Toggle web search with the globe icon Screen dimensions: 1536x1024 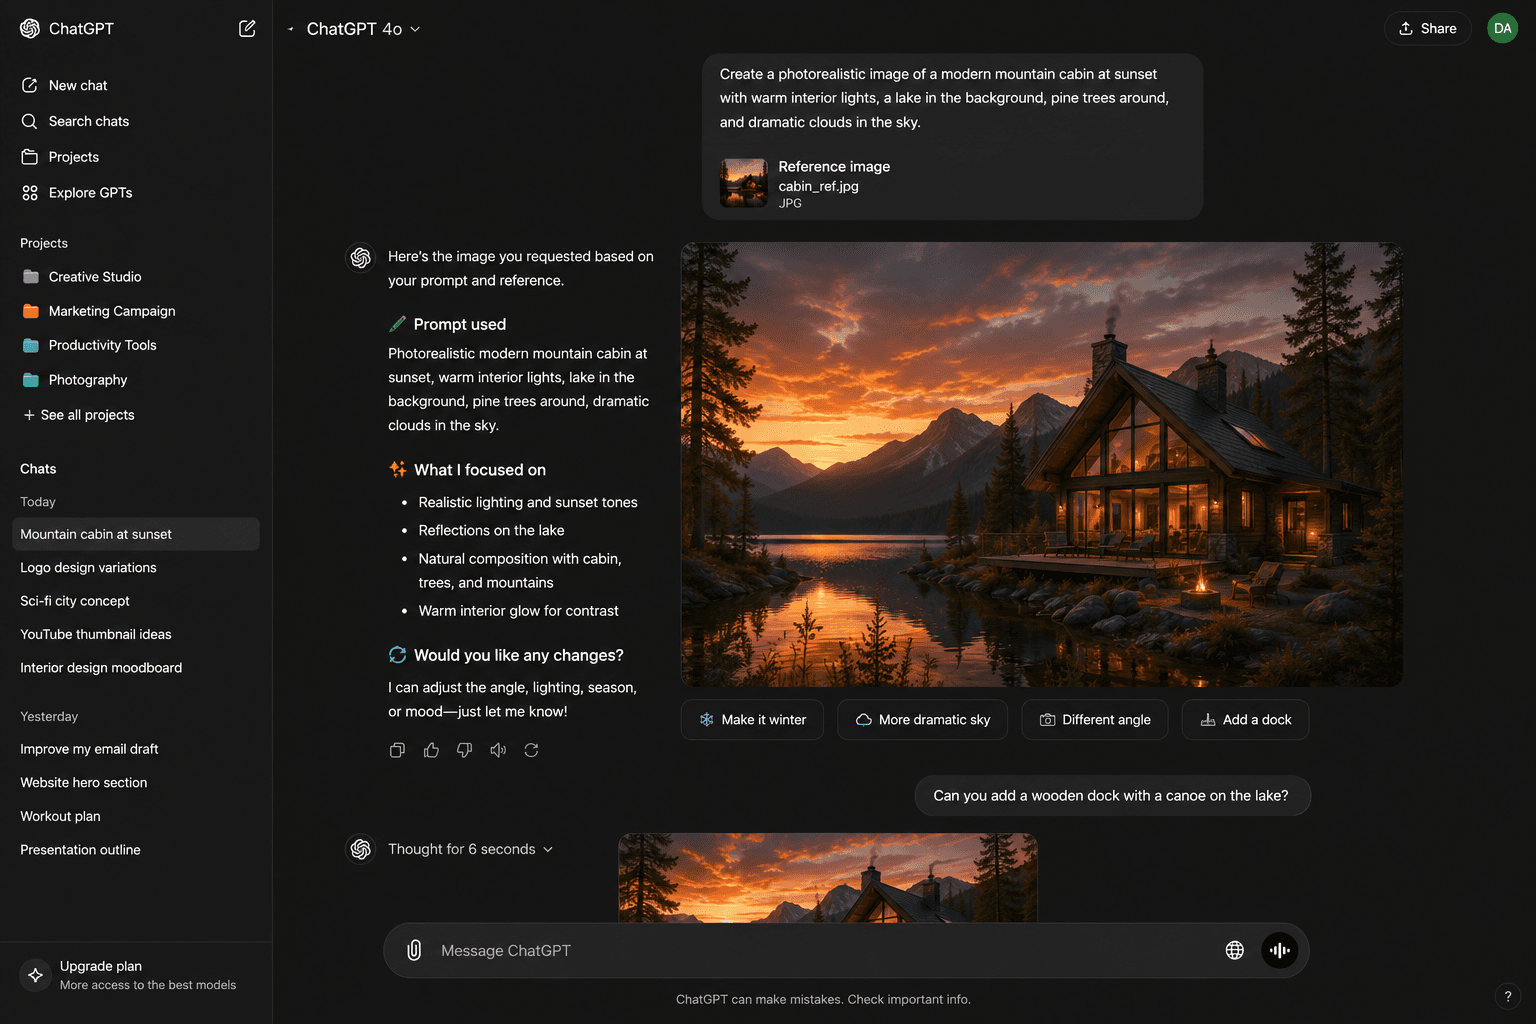1235,950
